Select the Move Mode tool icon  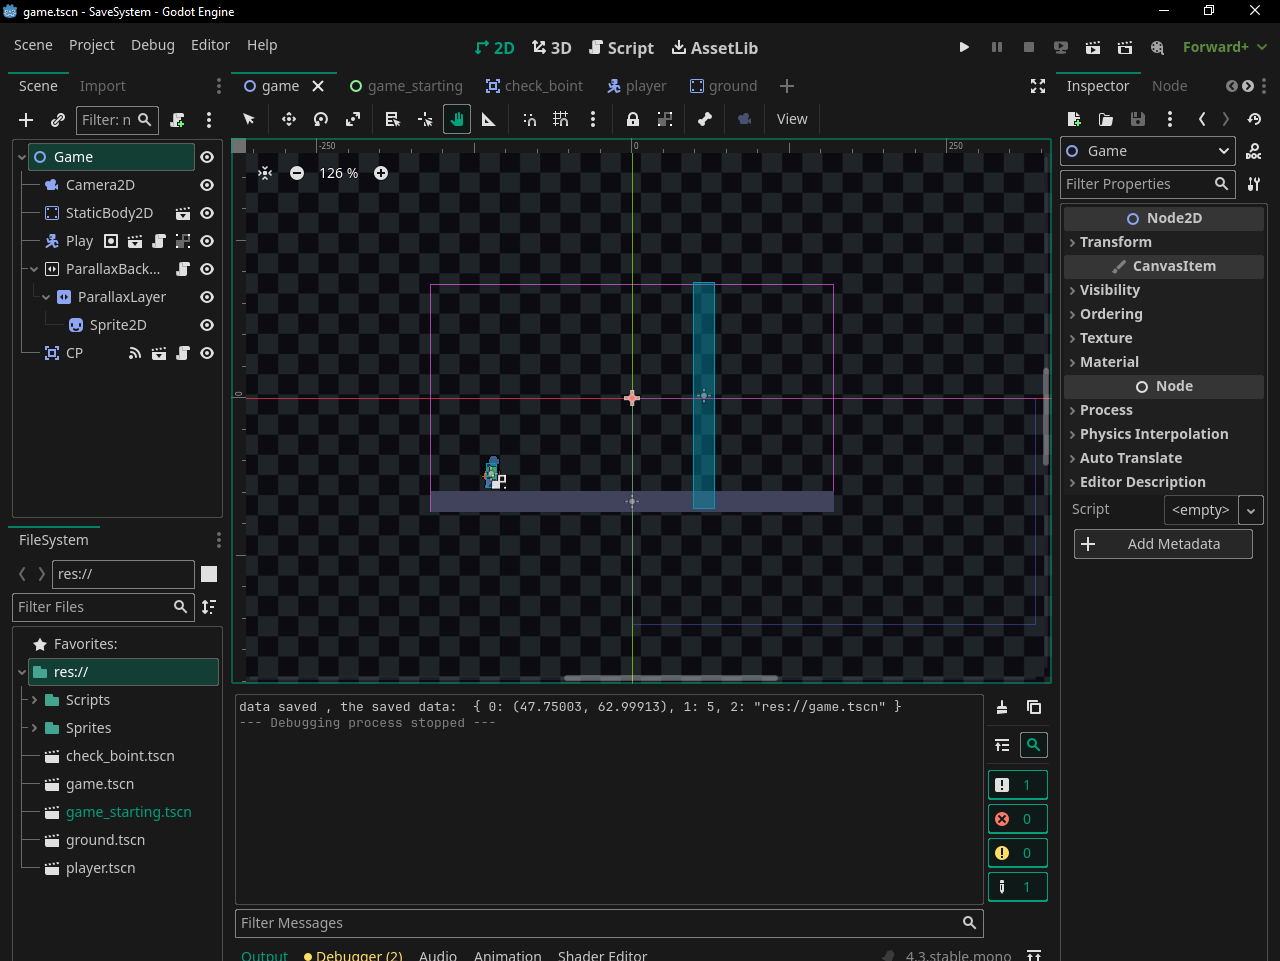(289, 119)
